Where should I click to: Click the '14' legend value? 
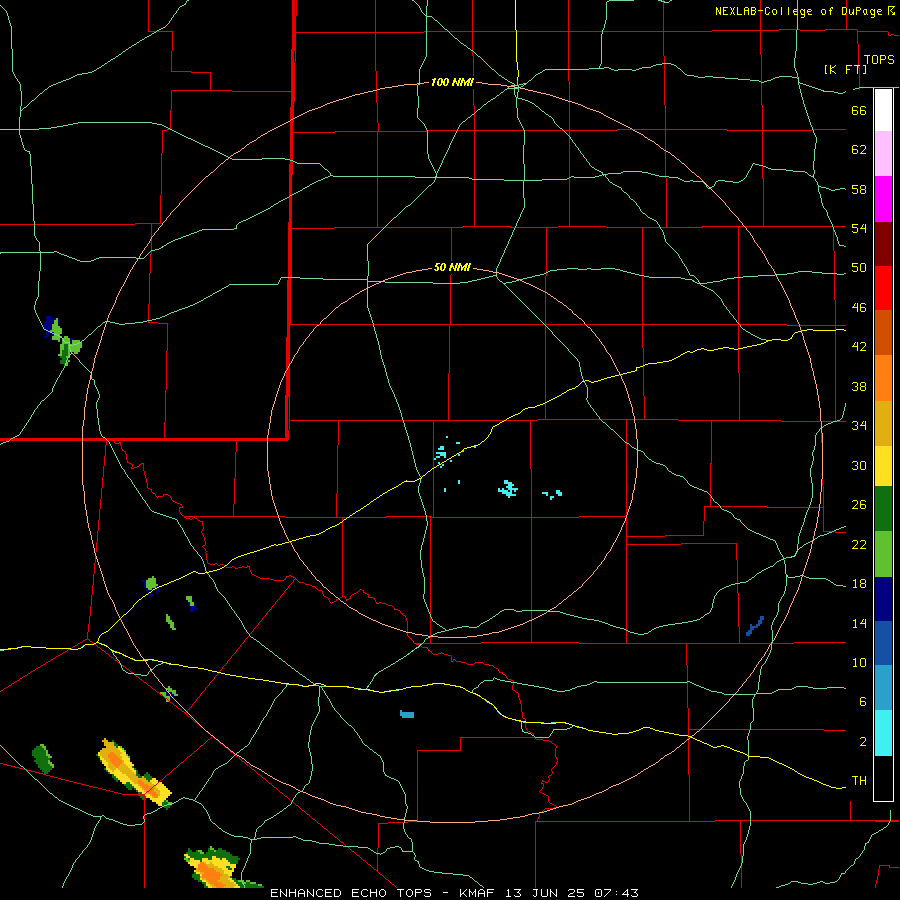(859, 623)
